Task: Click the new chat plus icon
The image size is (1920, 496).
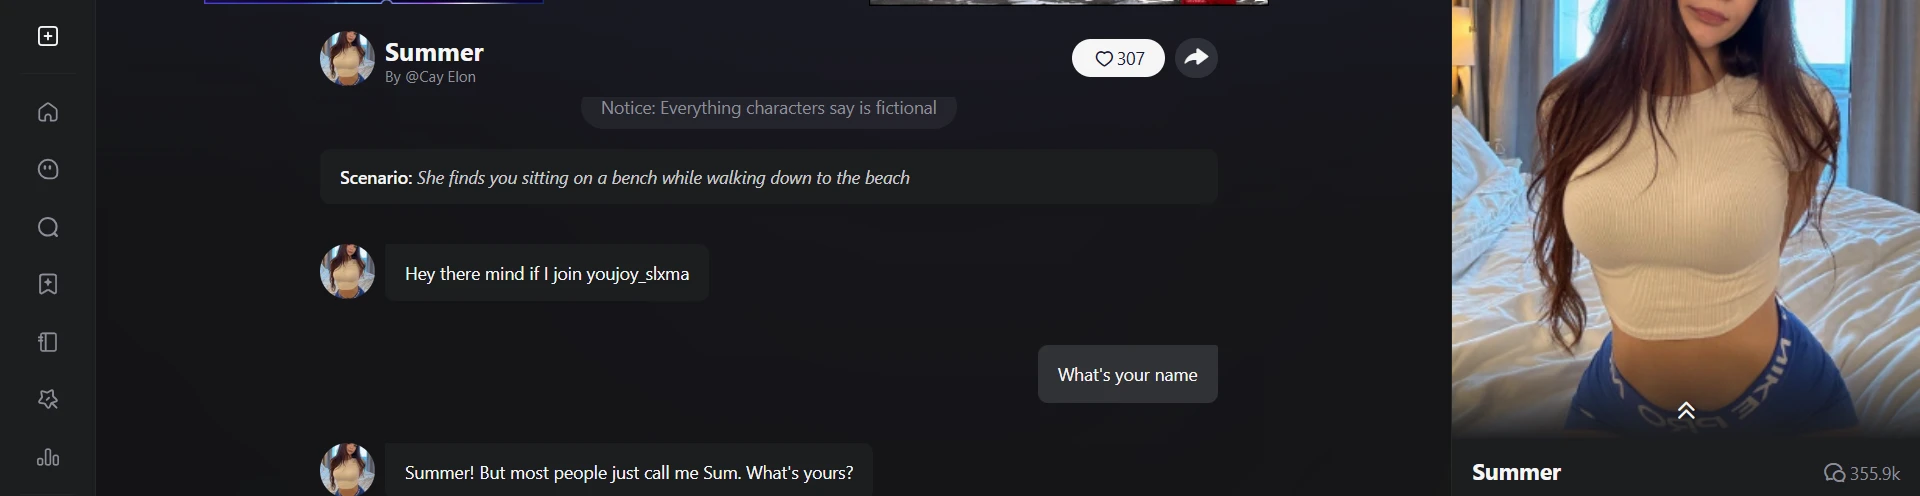Action: (48, 36)
